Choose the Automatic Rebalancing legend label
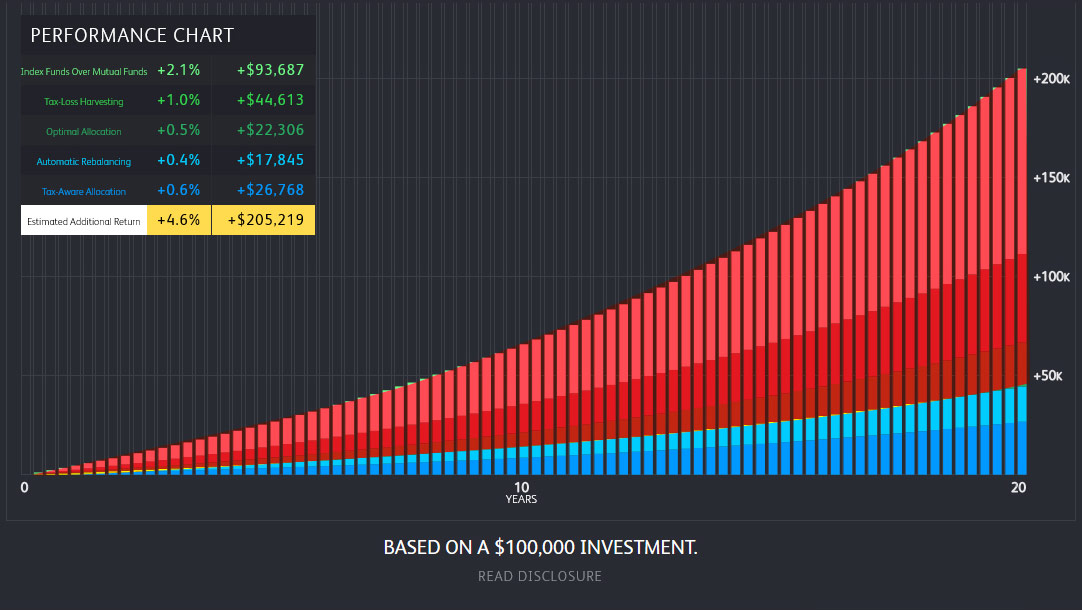 [84, 161]
